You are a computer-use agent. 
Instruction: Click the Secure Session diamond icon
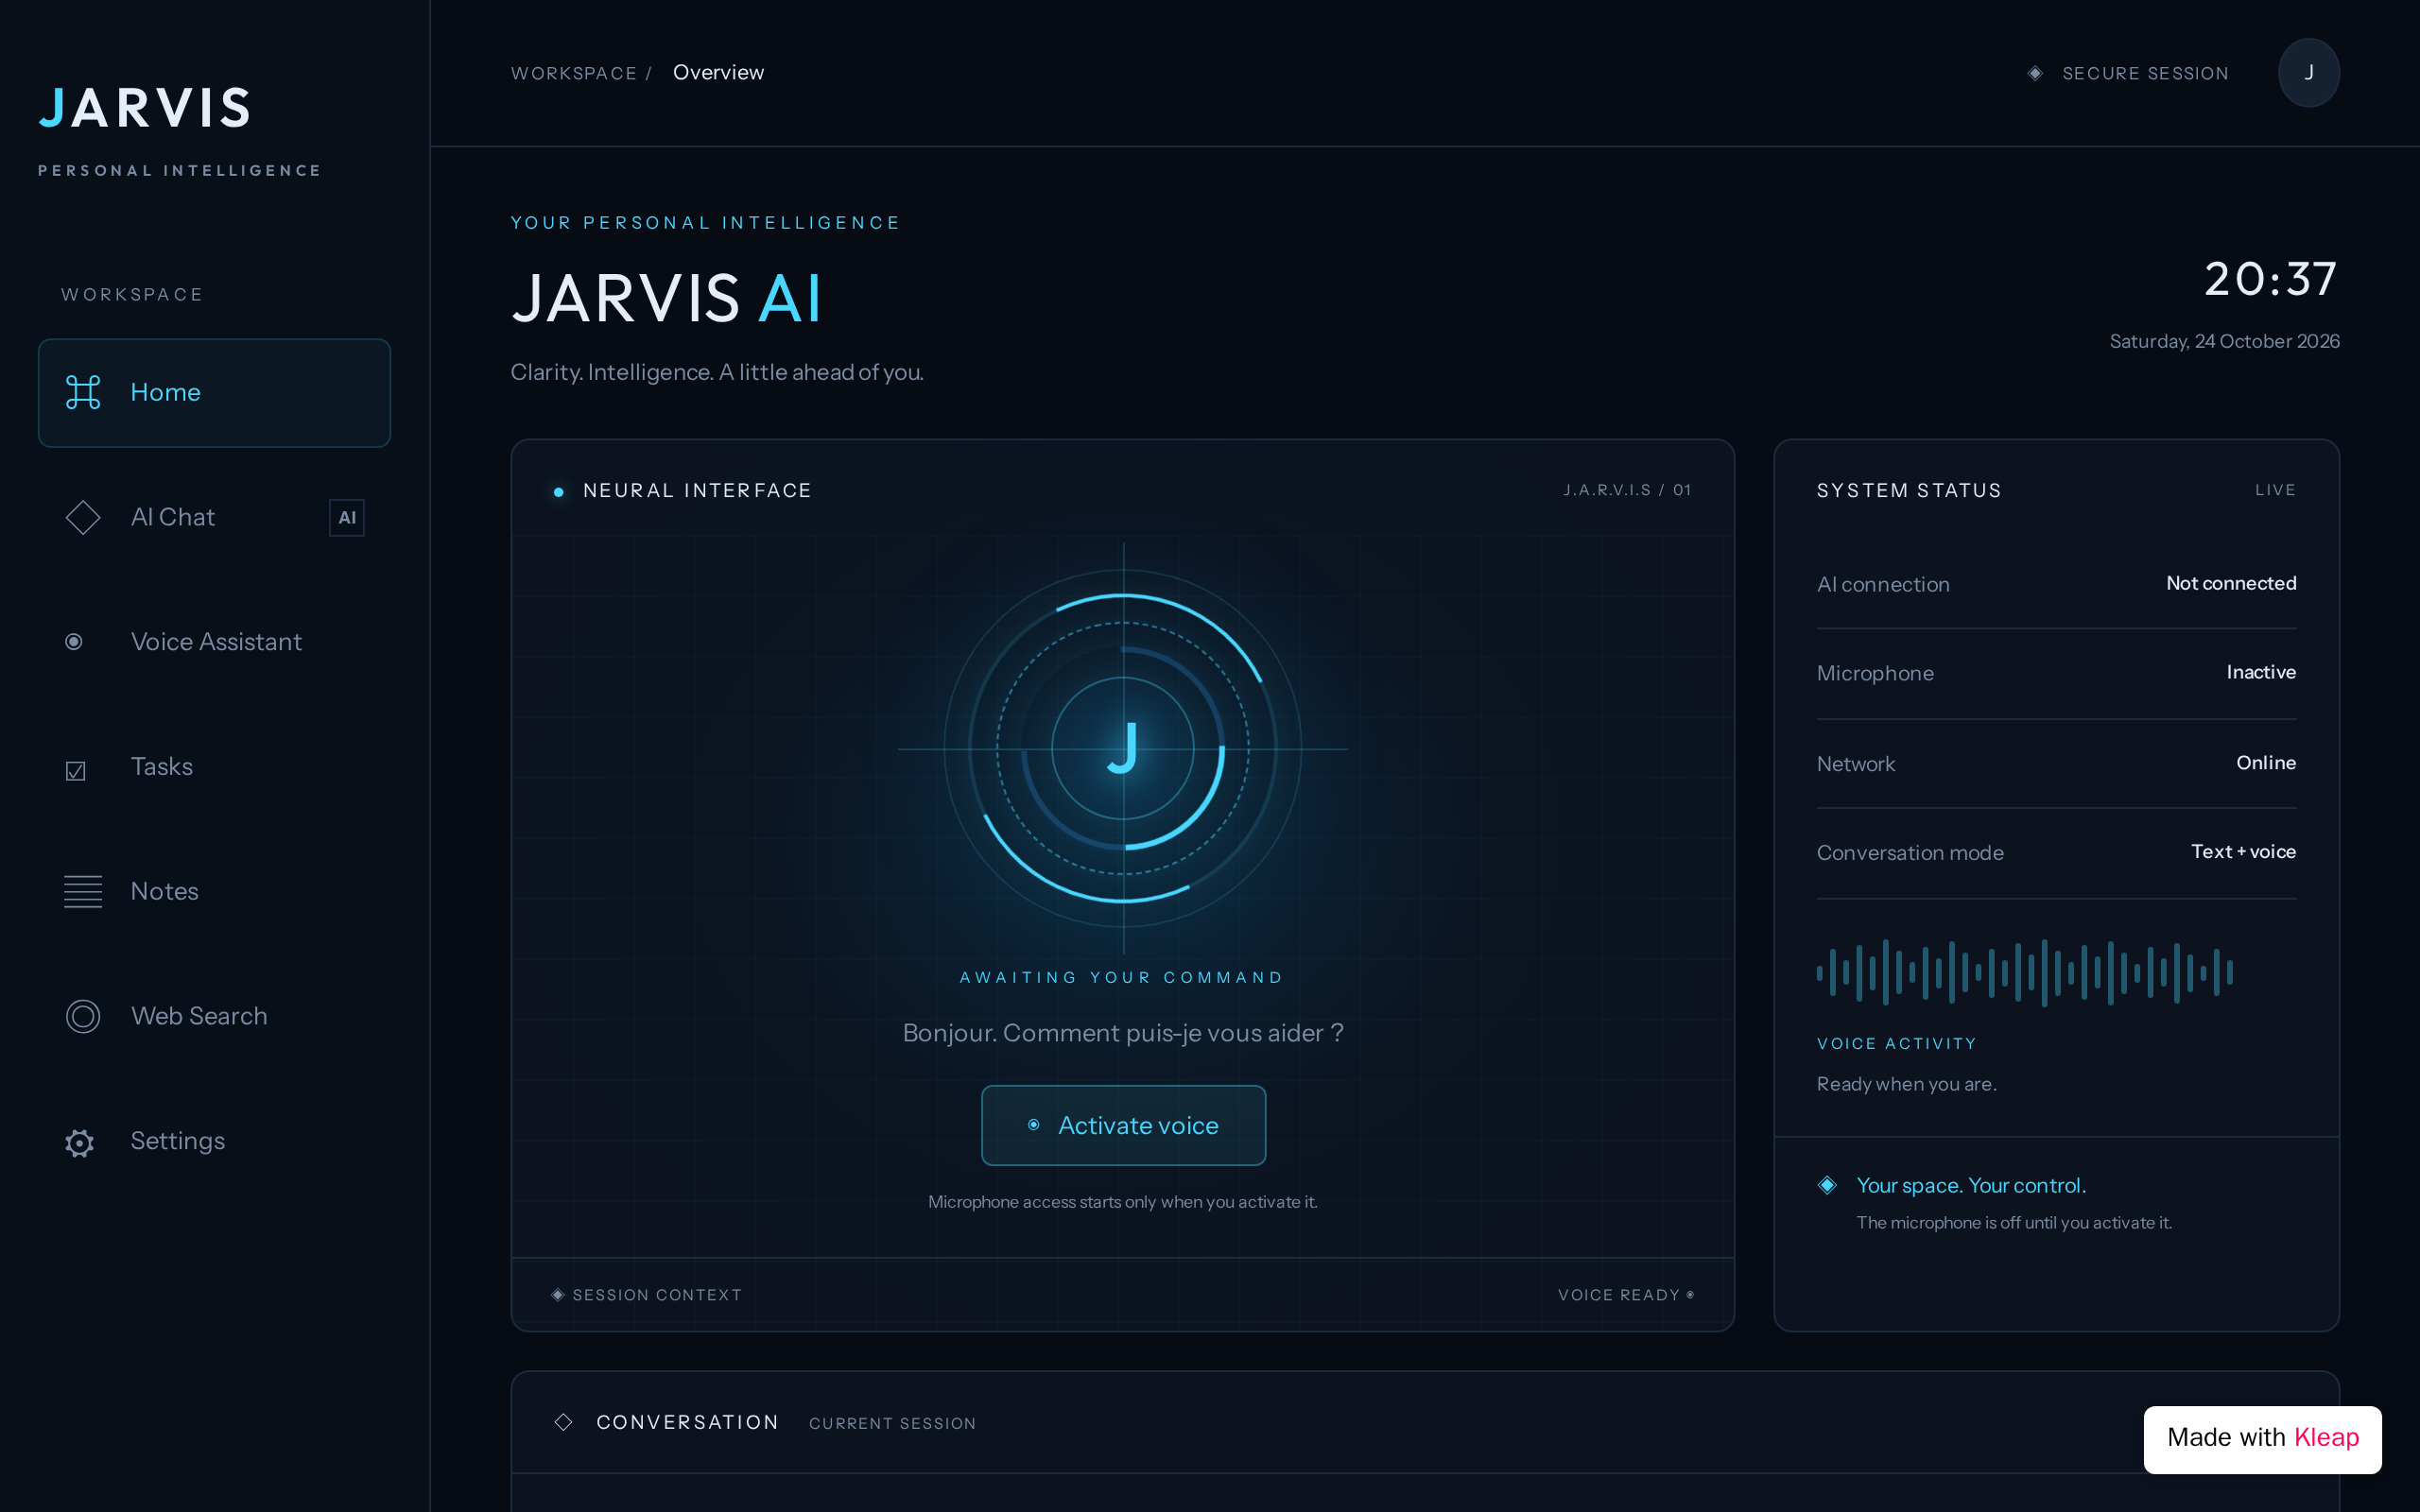pos(2035,73)
